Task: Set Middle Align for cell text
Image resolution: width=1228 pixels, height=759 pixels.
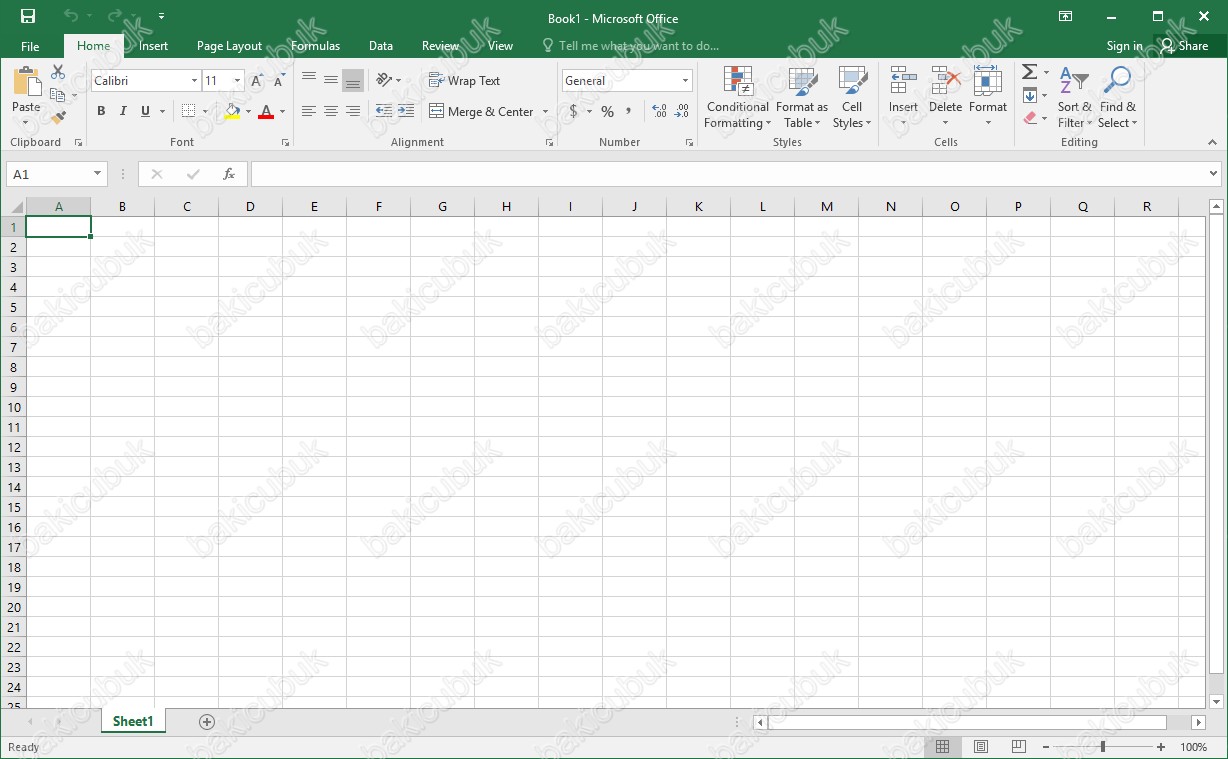Action: click(x=331, y=80)
